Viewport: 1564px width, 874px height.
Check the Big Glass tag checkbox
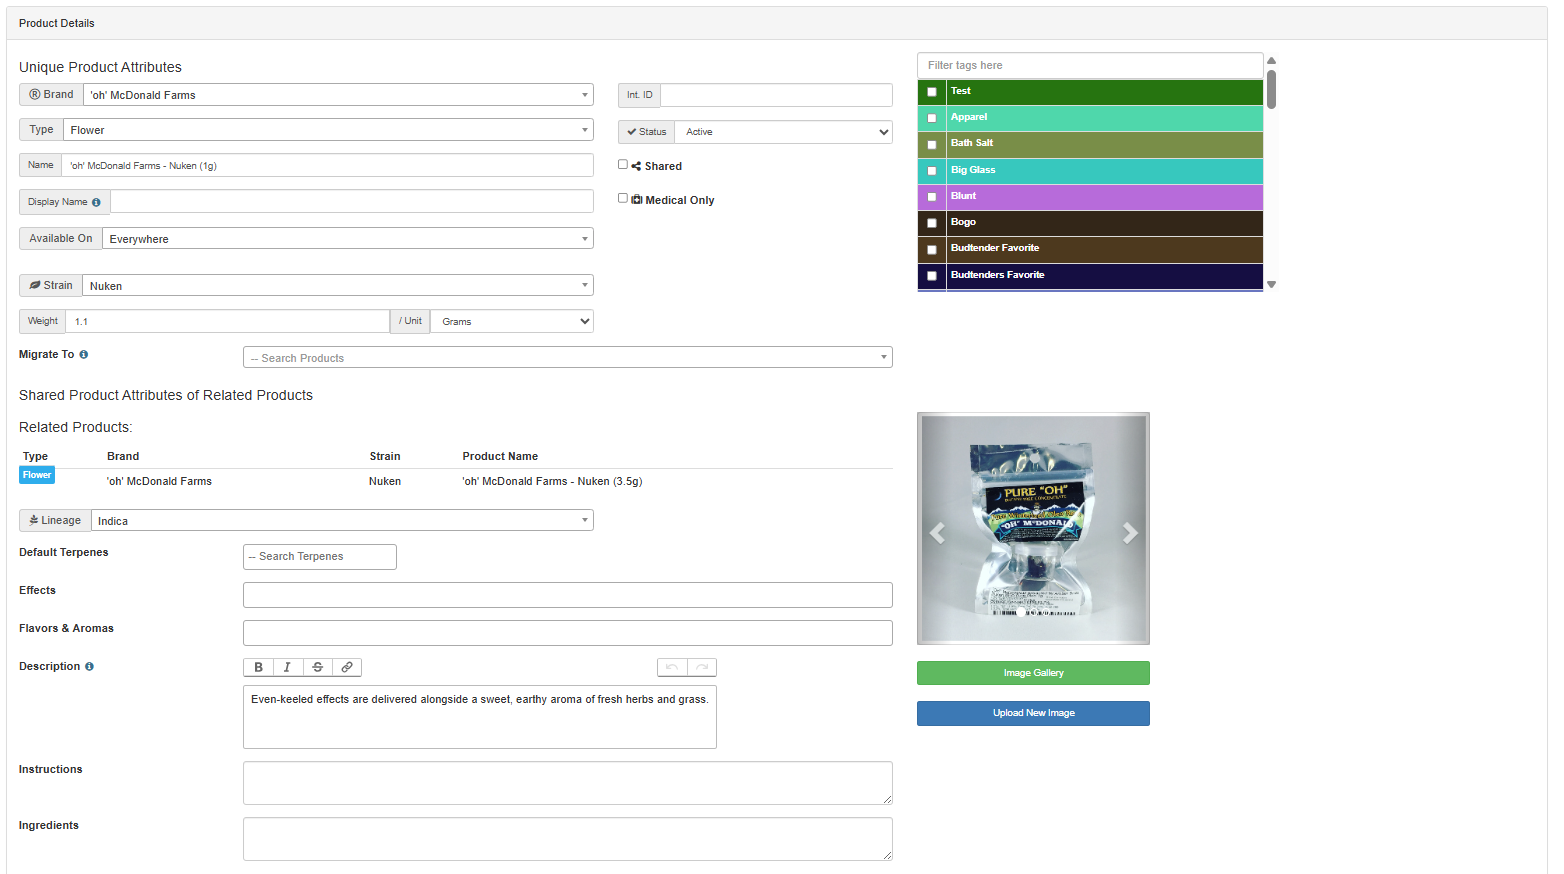(932, 171)
